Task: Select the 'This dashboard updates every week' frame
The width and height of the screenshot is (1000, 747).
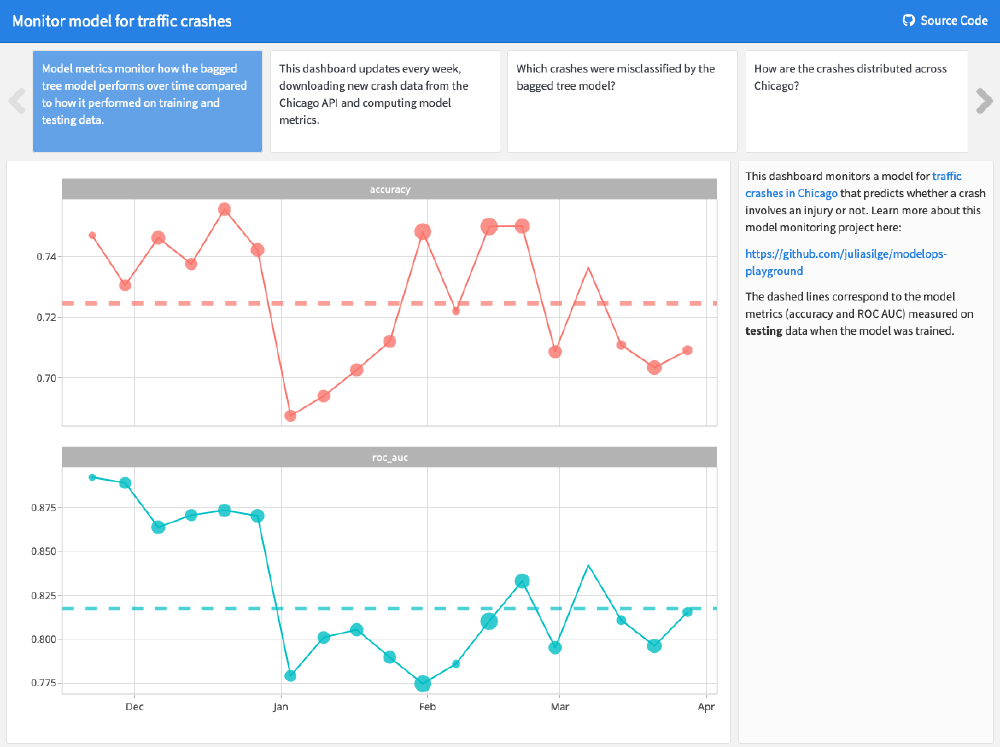Action: 385,101
